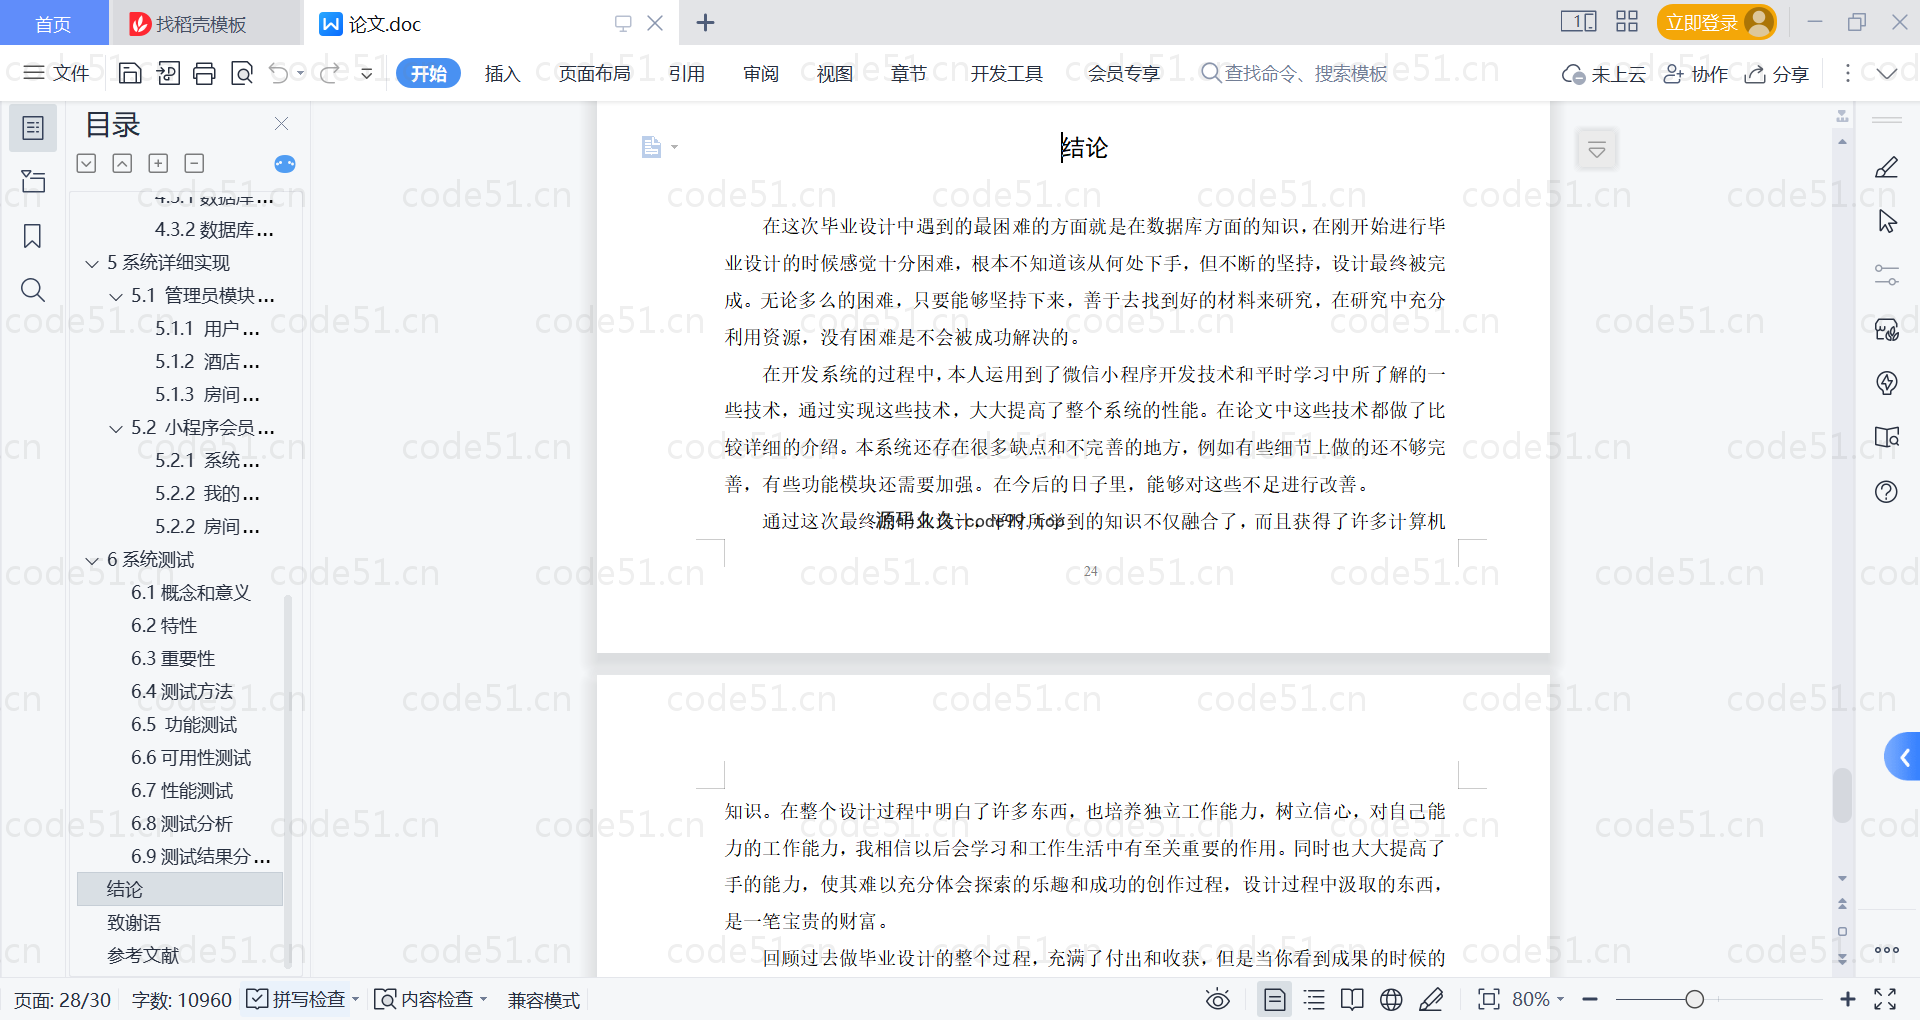Open the Print Preview icon
The height and width of the screenshot is (1020, 1920).
tap(241, 73)
